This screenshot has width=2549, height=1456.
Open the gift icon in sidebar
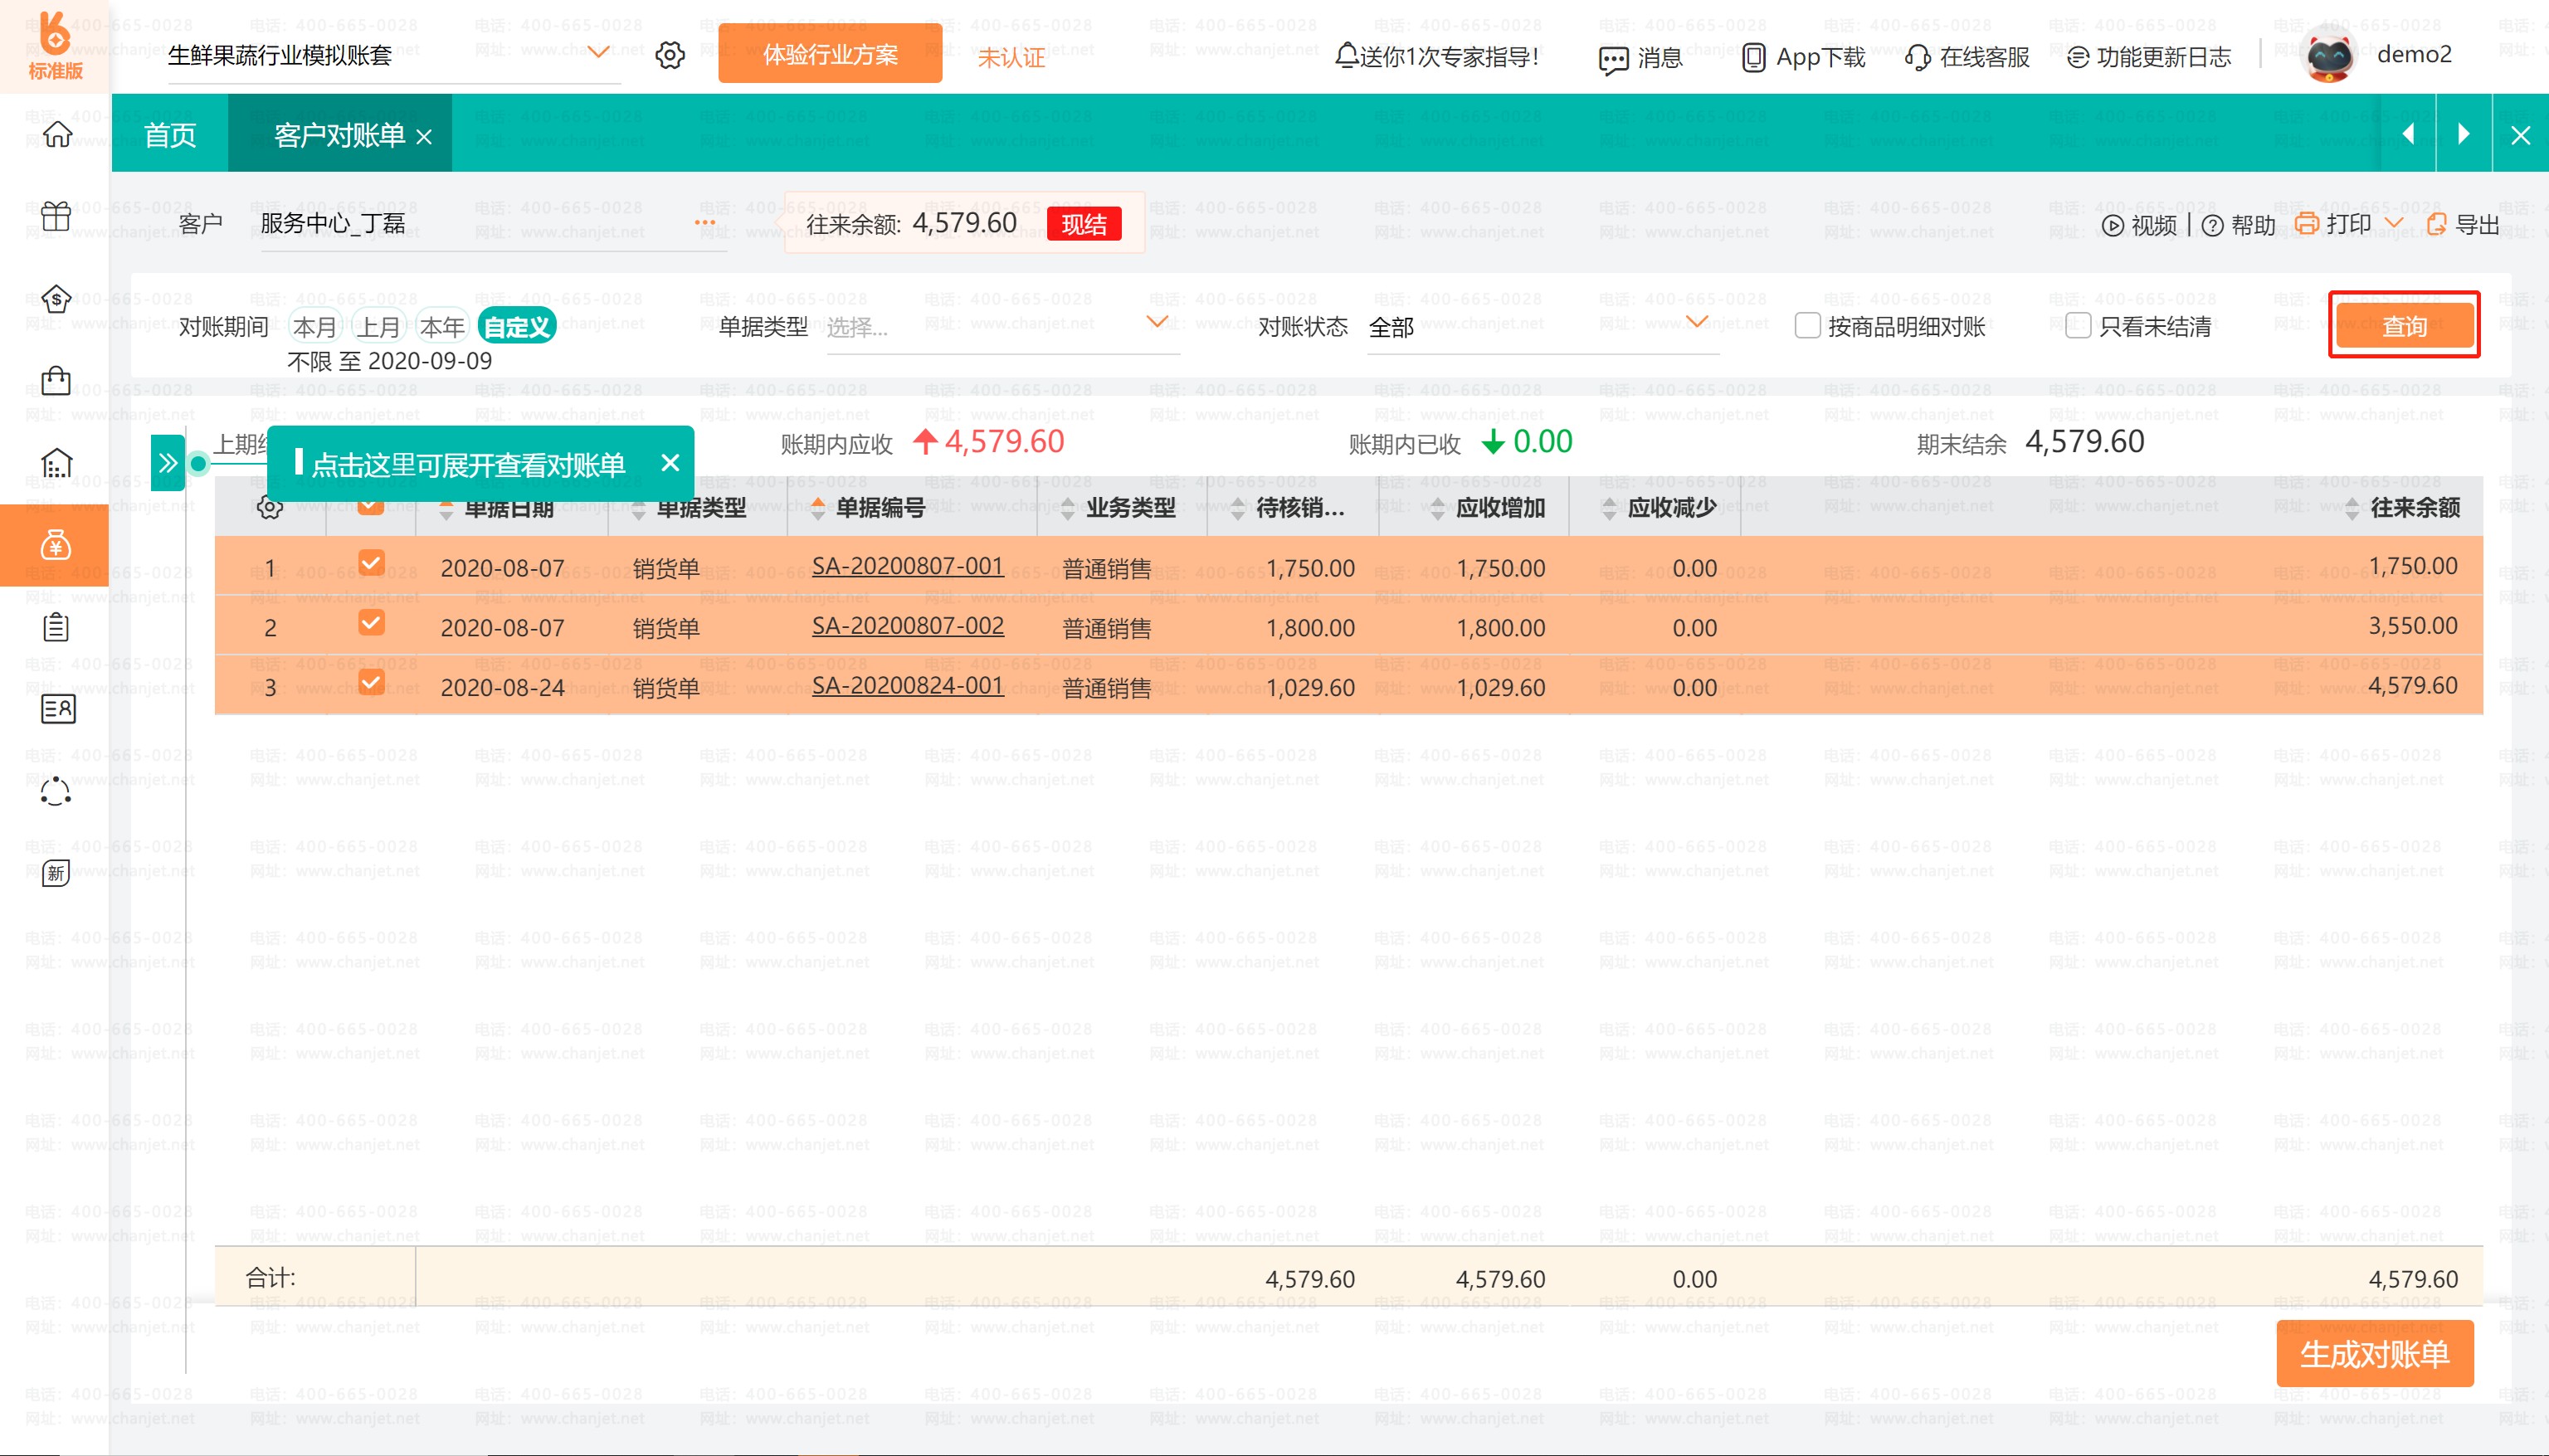[56, 216]
